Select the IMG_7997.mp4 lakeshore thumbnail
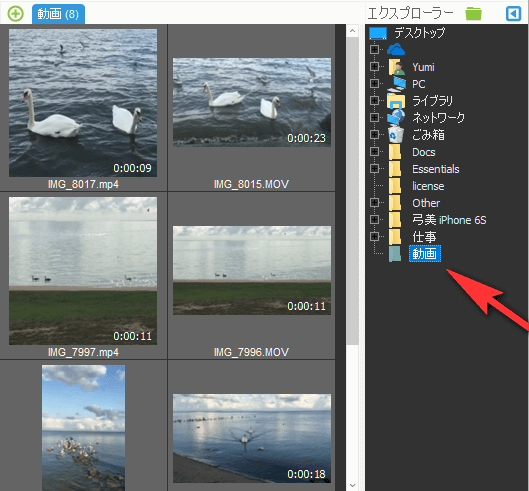This screenshot has width=529, height=491. coord(83,271)
